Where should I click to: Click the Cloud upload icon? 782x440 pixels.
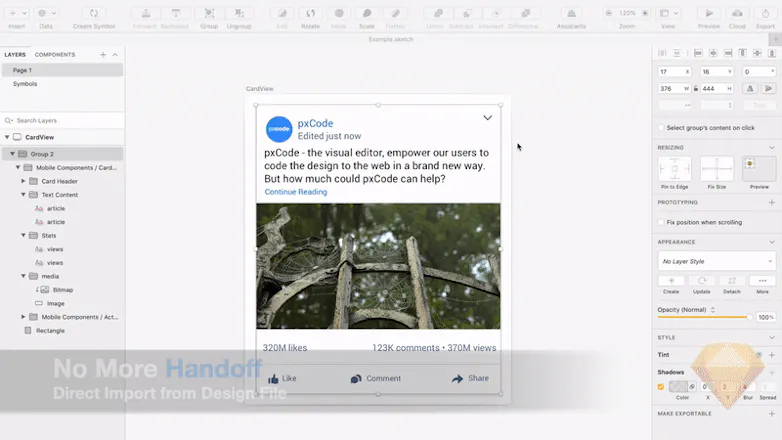737,13
